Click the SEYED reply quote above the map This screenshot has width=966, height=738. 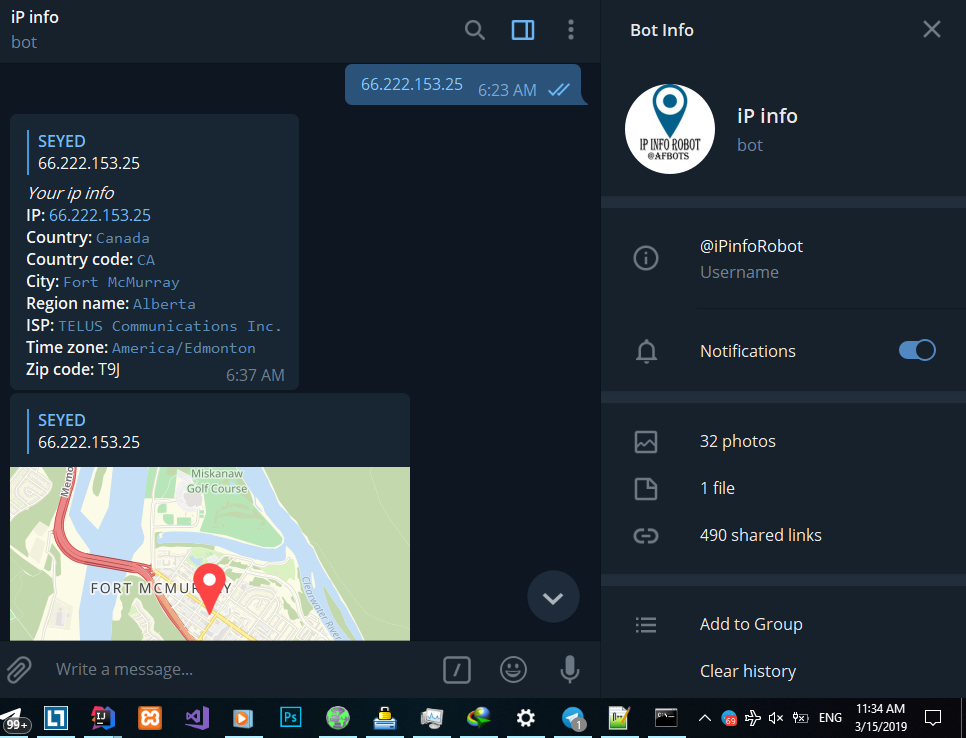click(89, 431)
